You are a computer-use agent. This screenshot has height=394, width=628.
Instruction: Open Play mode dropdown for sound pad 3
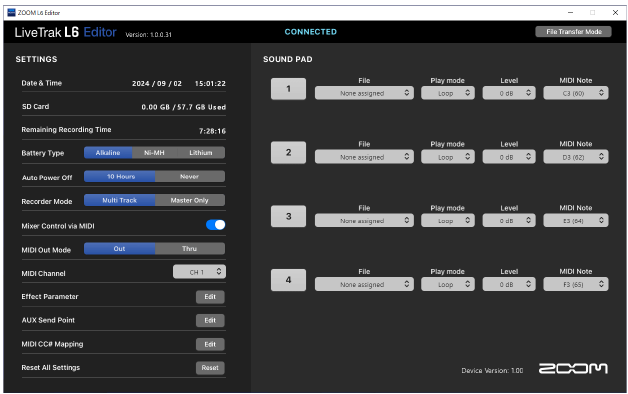(x=448, y=221)
